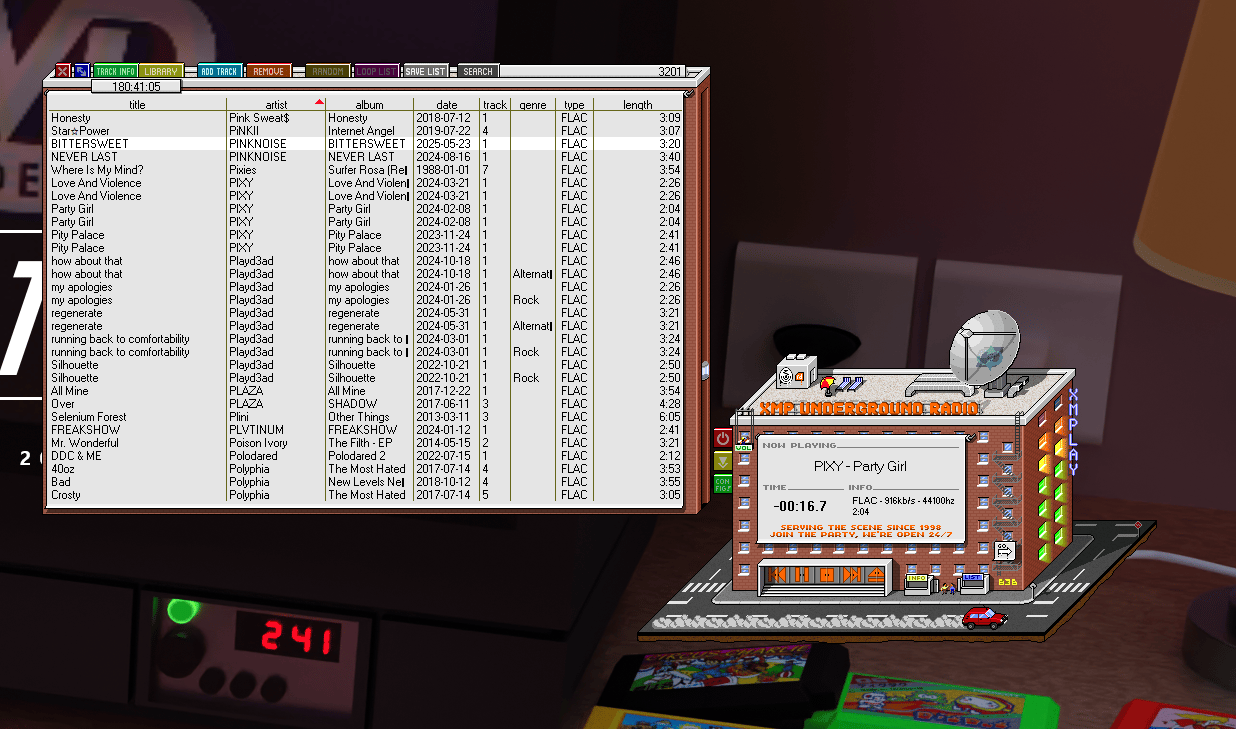The height and width of the screenshot is (729, 1236).
Task: Click the red power button on the player
Action: 723,438
